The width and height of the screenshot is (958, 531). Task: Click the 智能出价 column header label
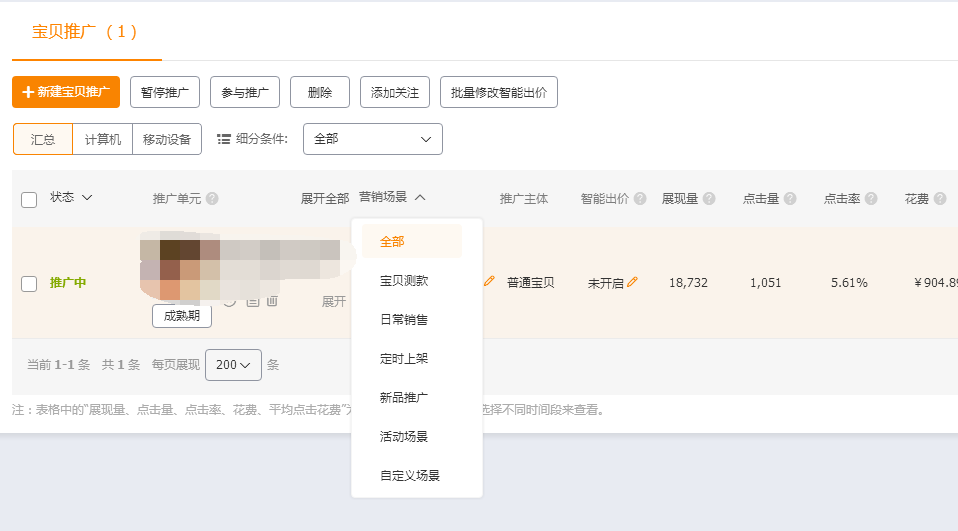point(605,199)
